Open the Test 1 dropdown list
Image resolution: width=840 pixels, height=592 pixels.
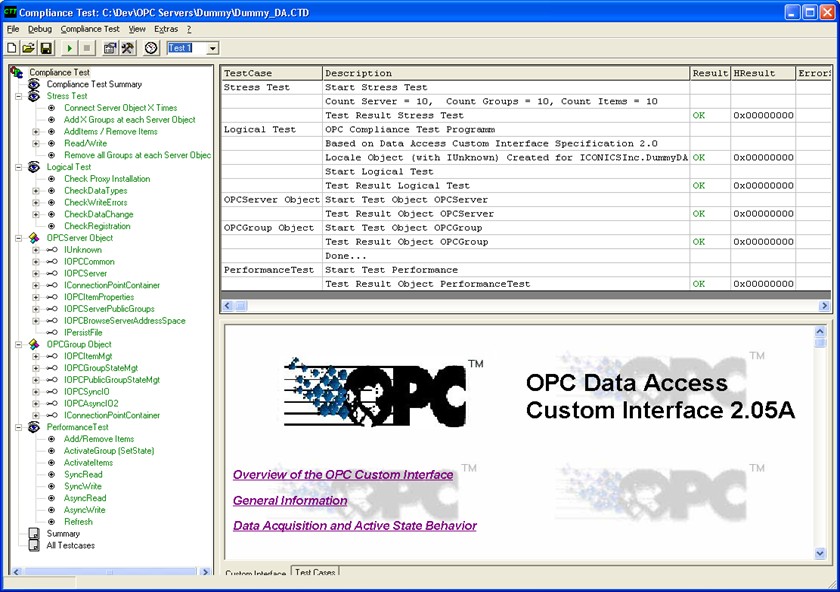coord(213,48)
